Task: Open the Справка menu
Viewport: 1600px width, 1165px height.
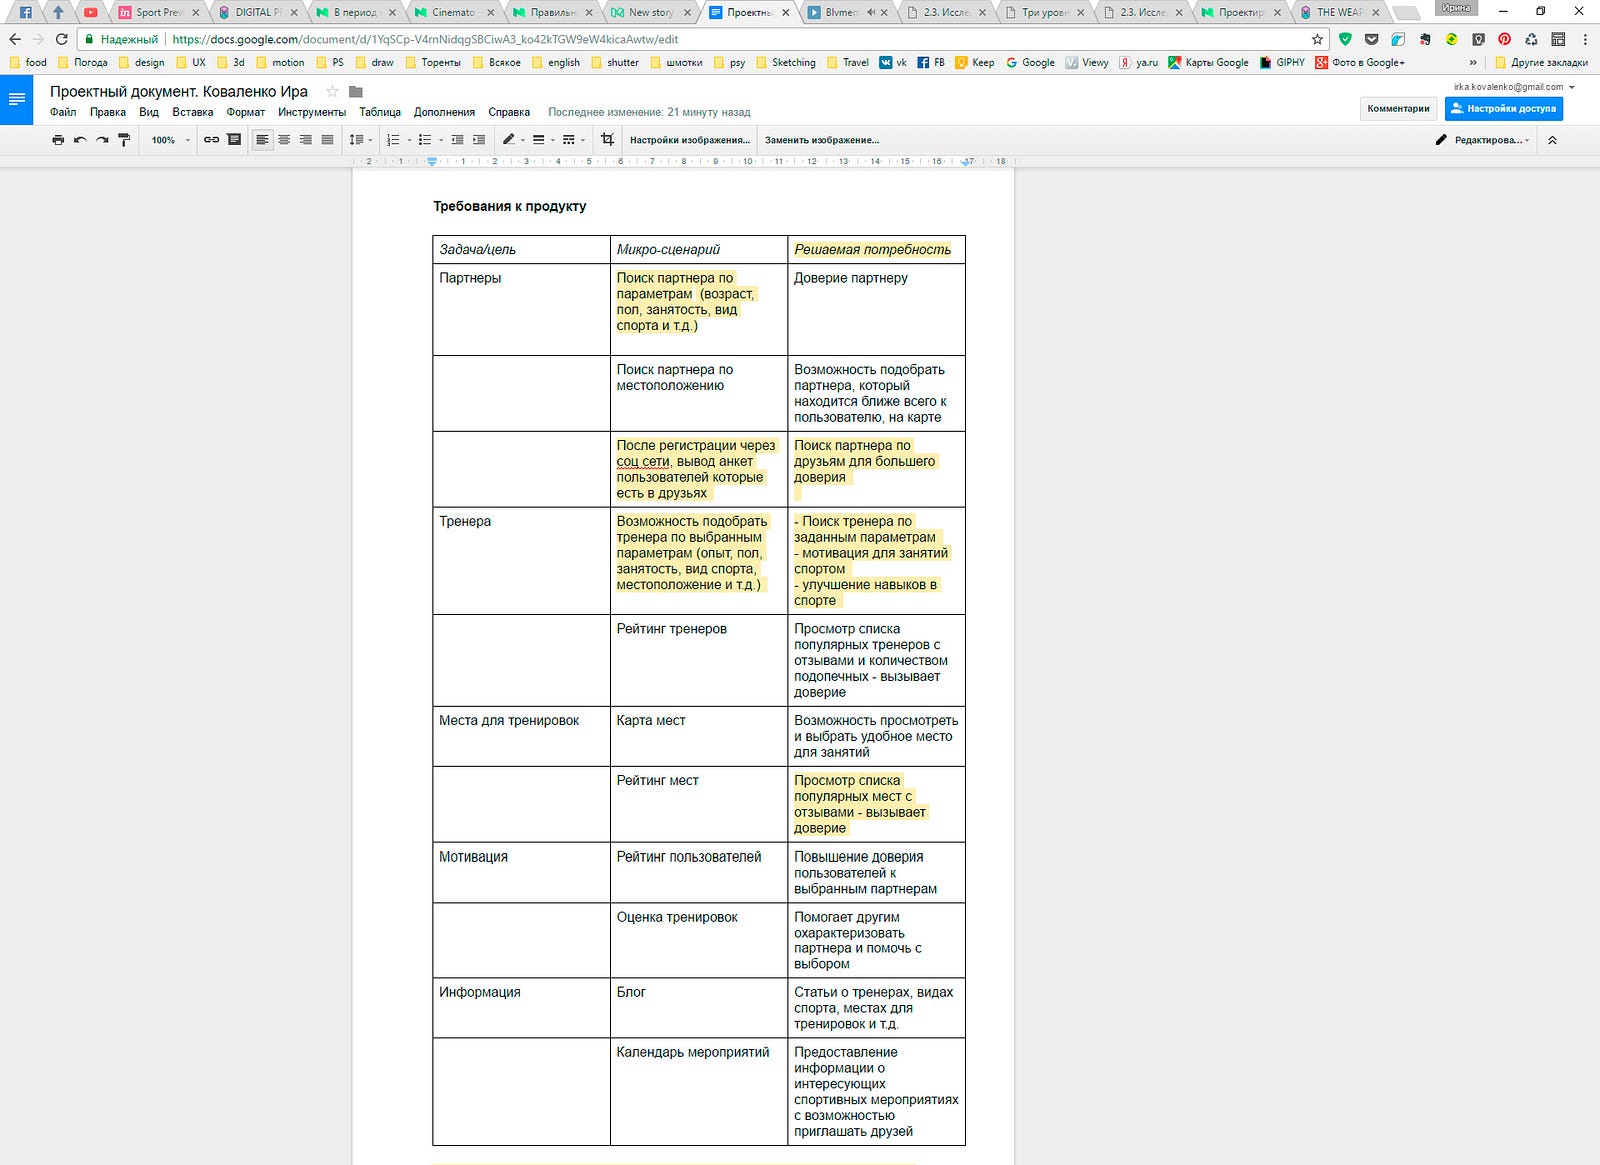Action: 509,112
